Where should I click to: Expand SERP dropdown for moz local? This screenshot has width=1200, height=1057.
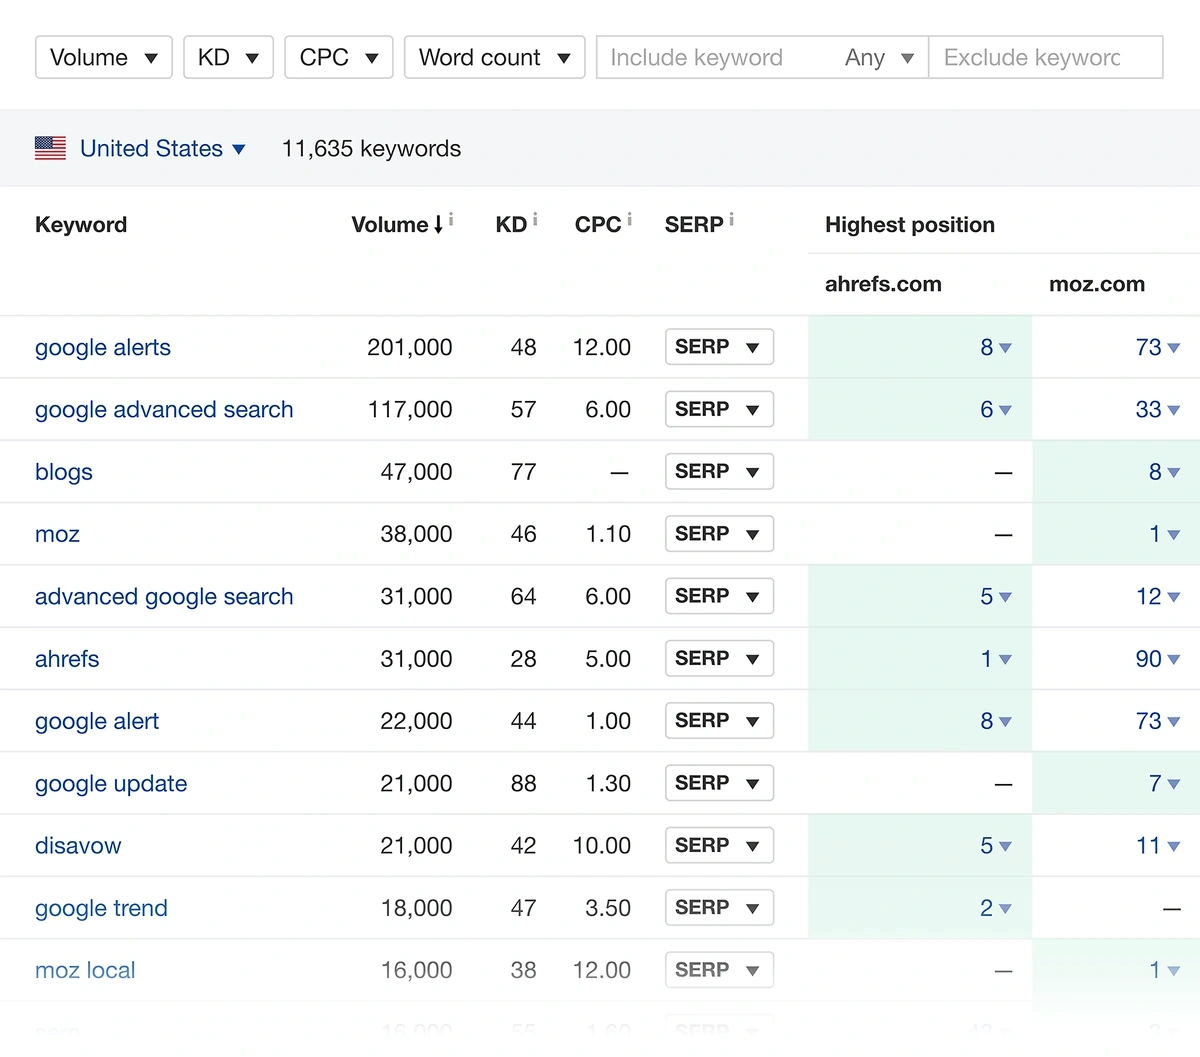coord(719,969)
